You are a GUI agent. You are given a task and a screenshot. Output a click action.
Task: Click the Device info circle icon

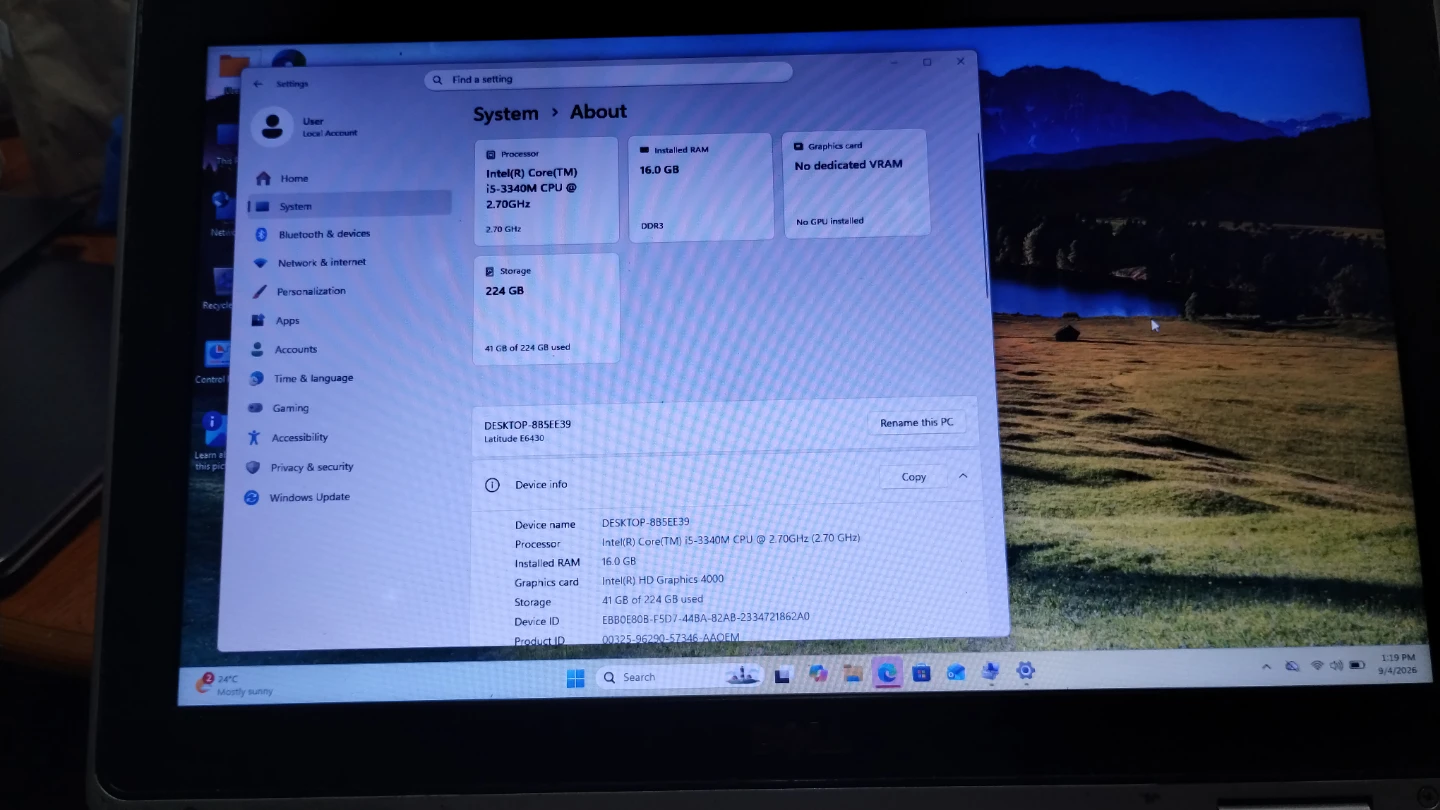tap(492, 485)
